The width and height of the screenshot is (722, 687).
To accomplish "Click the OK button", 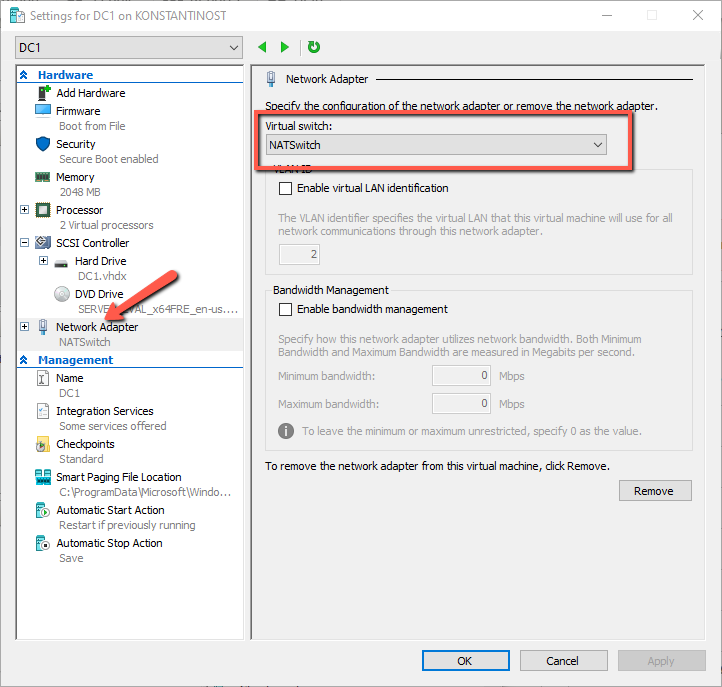I will 466,661.
